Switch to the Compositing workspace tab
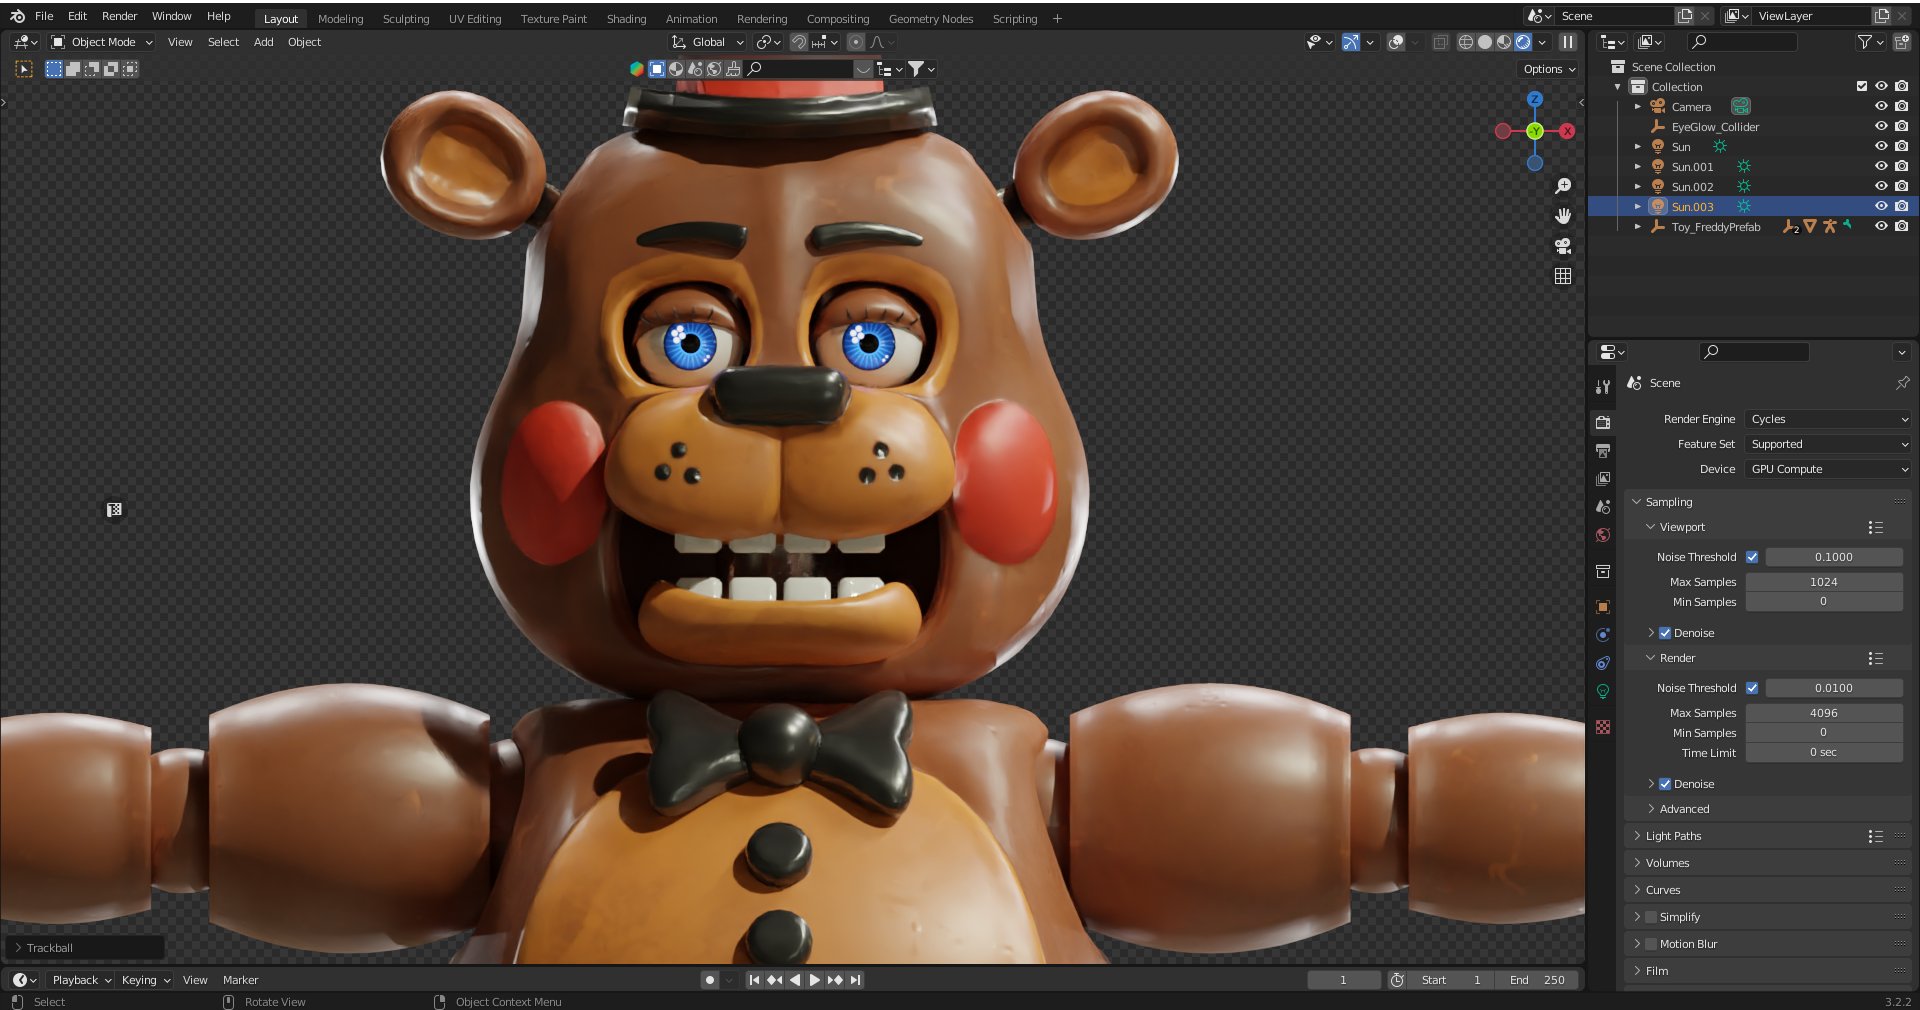1920x1010 pixels. click(838, 19)
